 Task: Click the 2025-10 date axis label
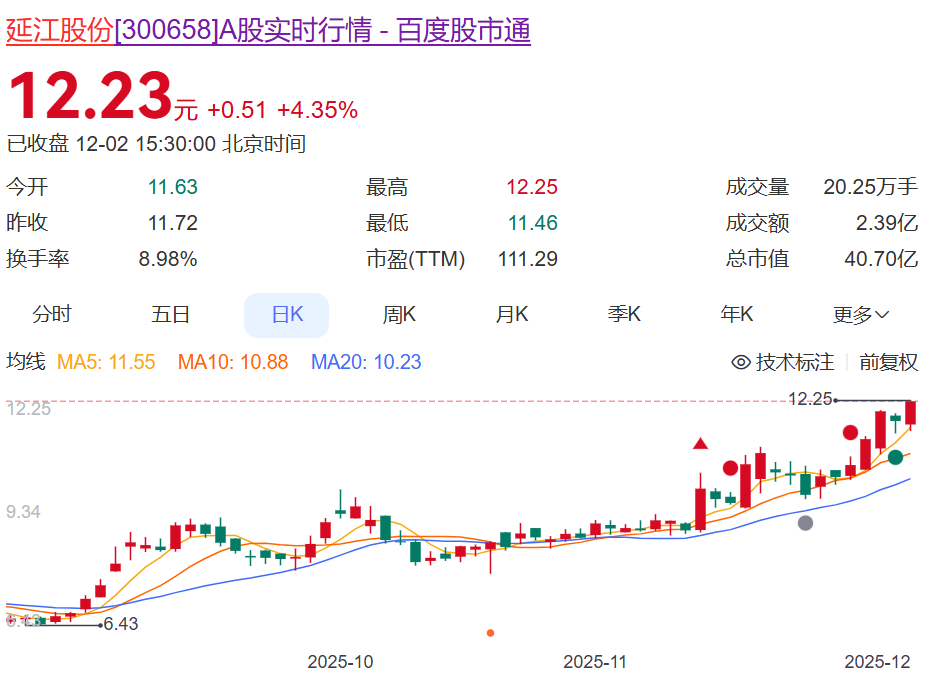pos(340,662)
